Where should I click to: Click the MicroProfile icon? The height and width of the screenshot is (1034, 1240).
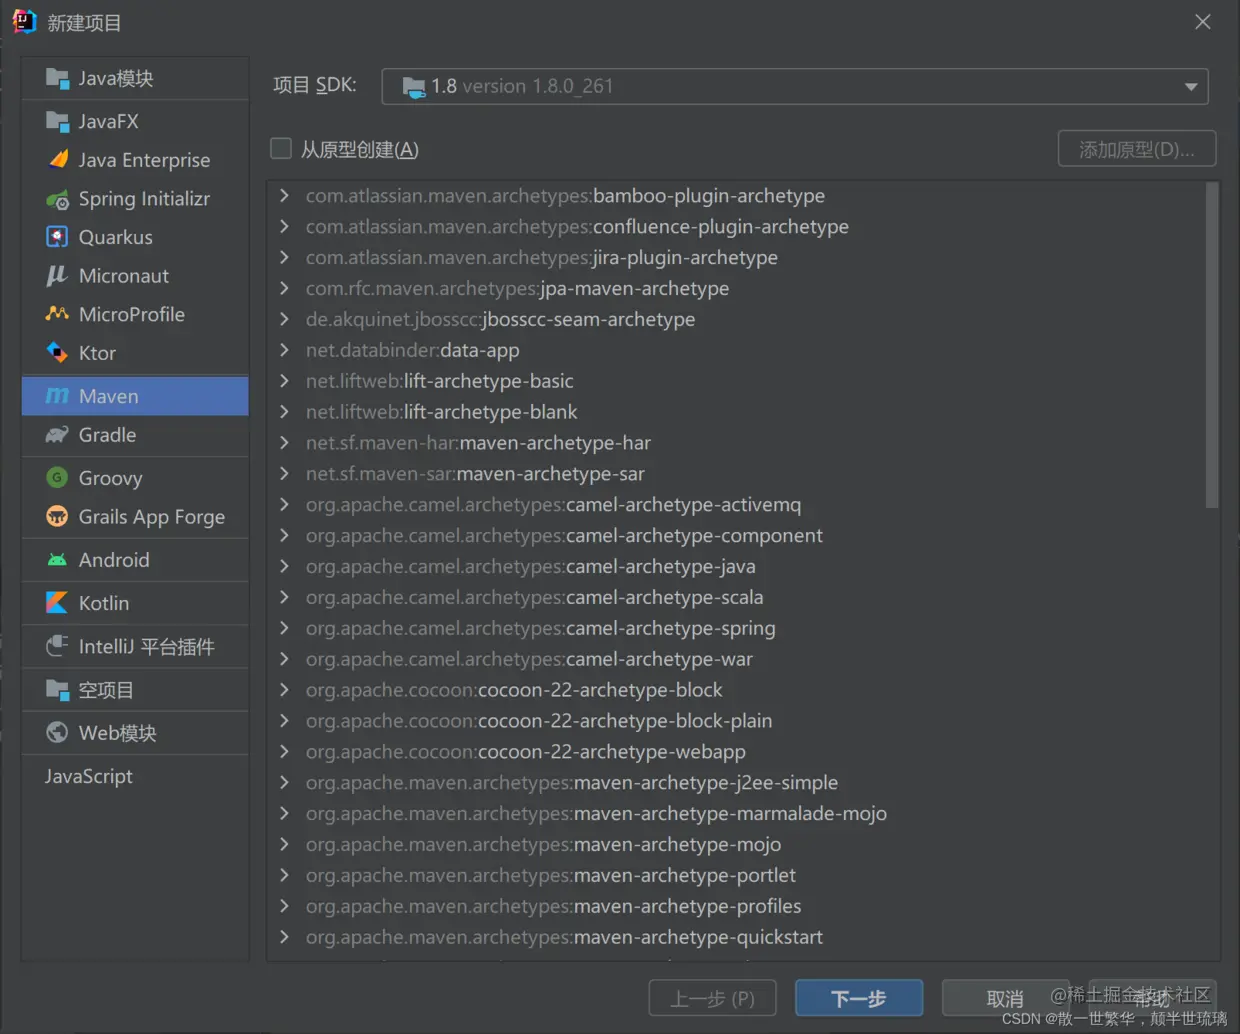tap(57, 314)
